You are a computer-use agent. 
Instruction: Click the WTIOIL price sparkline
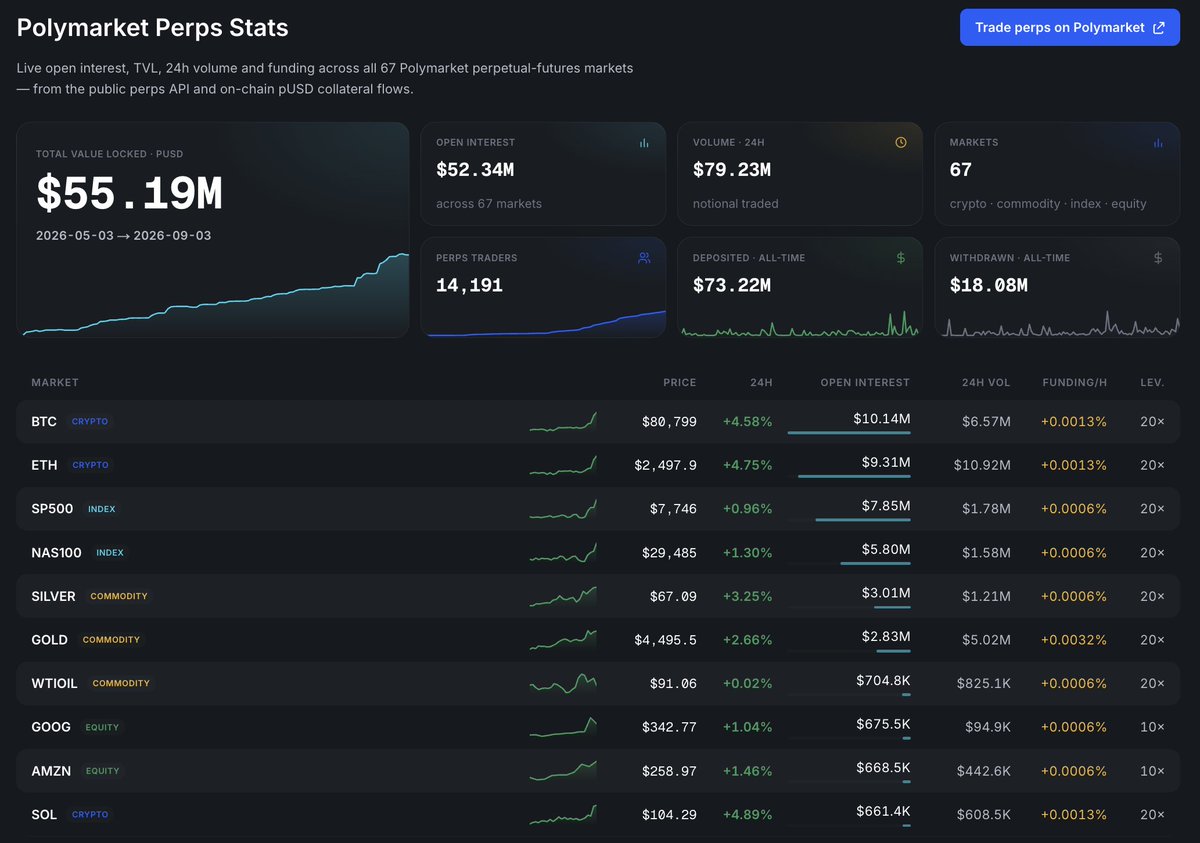[x=563, y=684]
